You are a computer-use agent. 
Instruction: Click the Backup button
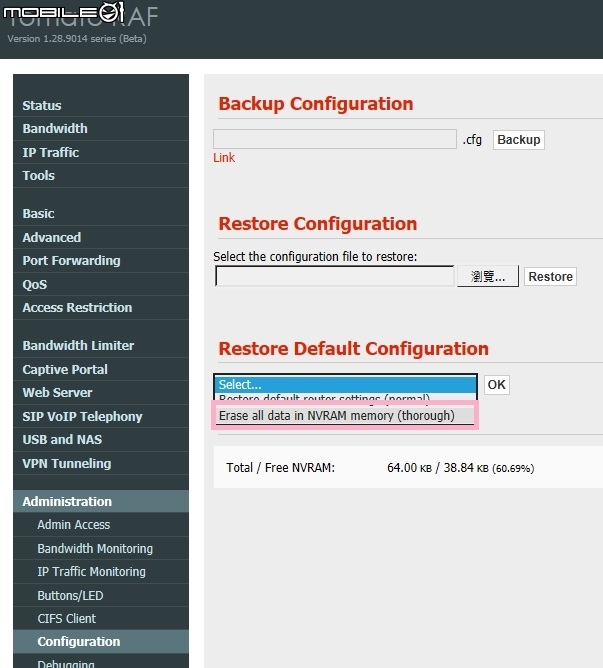point(518,140)
